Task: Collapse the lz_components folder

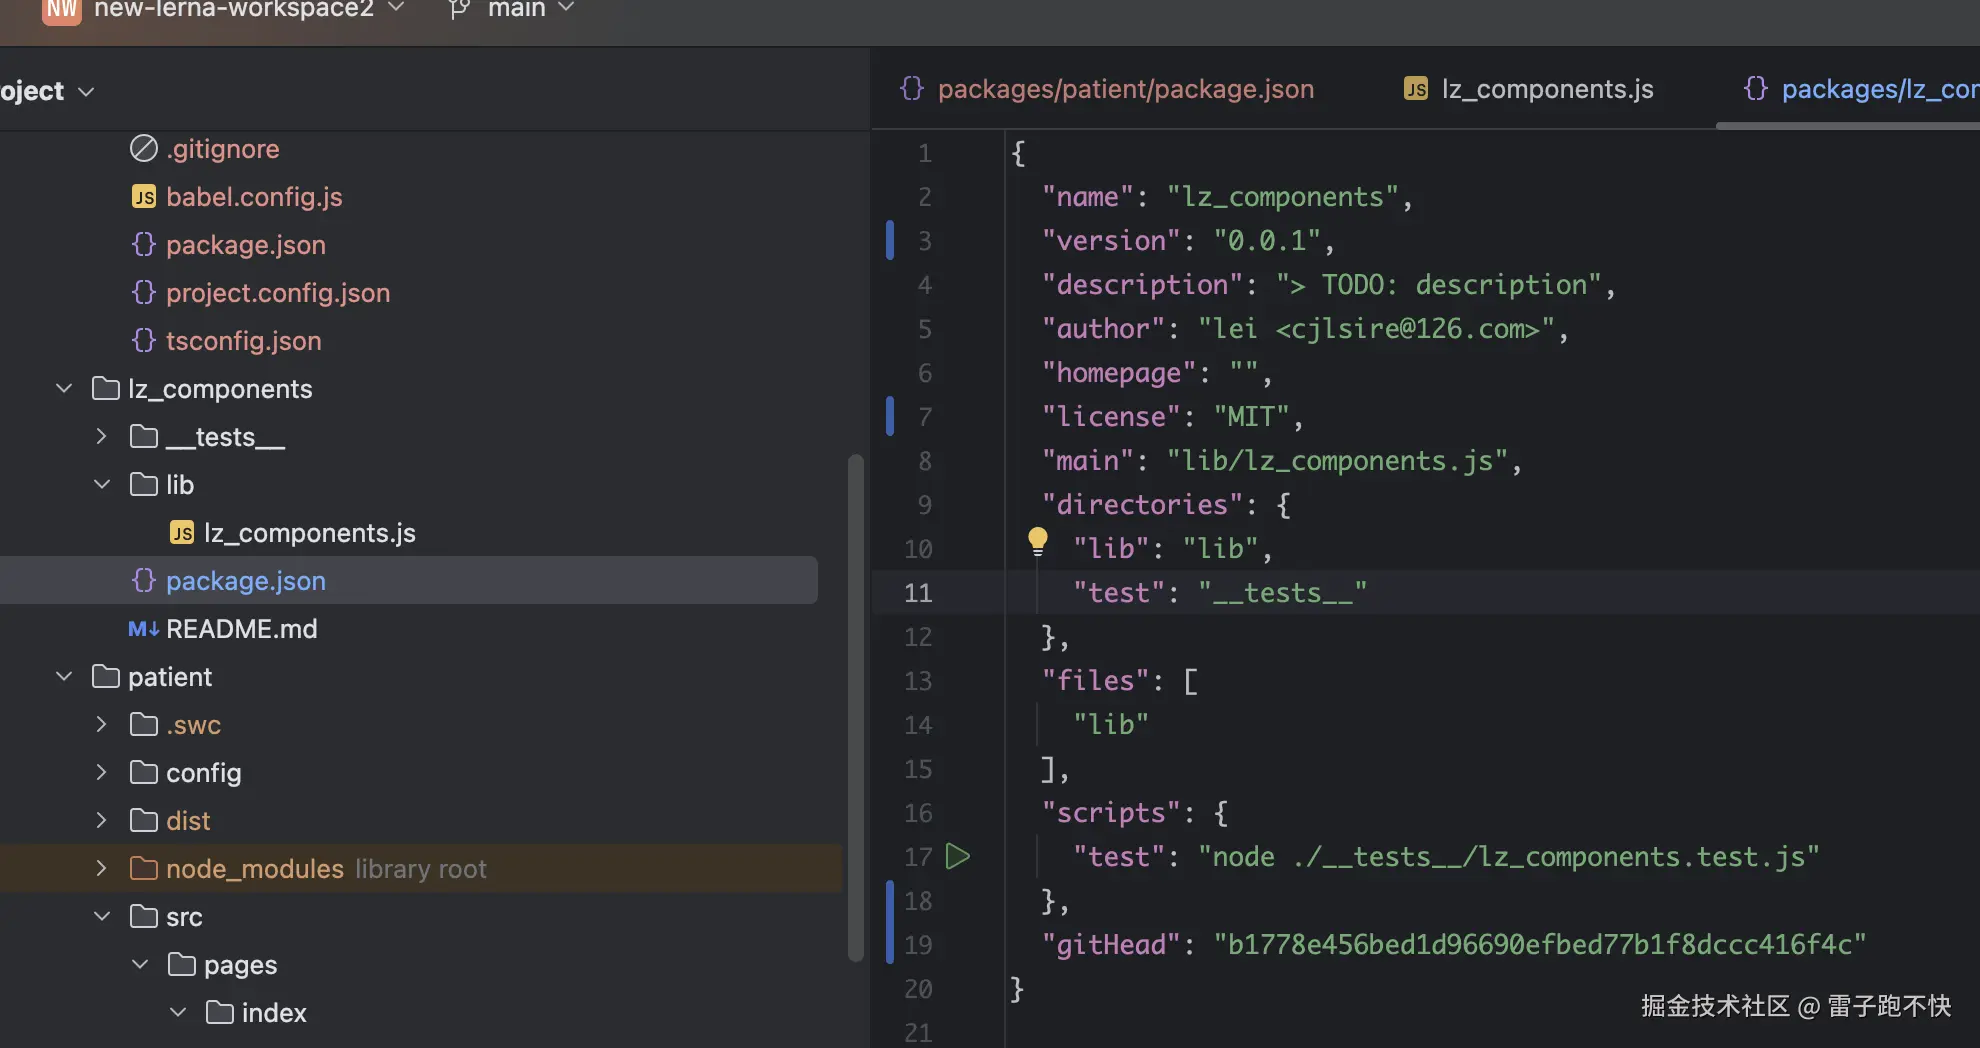Action: point(64,389)
